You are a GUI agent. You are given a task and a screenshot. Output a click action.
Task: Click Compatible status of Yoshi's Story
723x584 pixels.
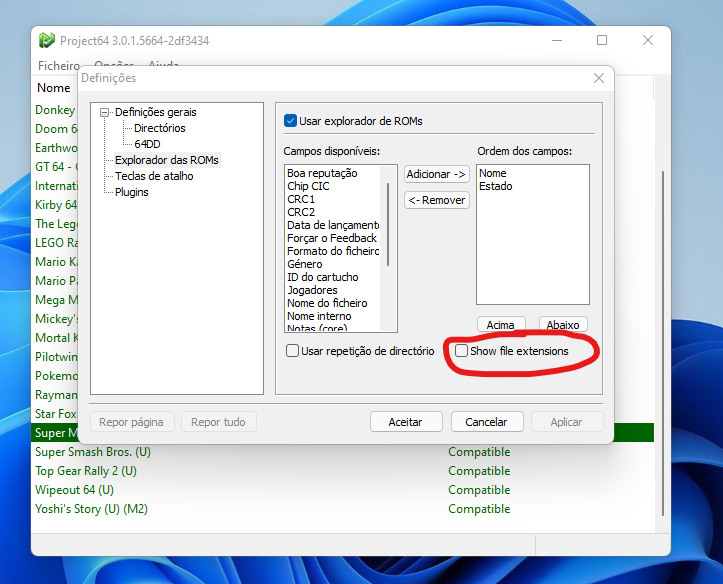tap(479, 509)
